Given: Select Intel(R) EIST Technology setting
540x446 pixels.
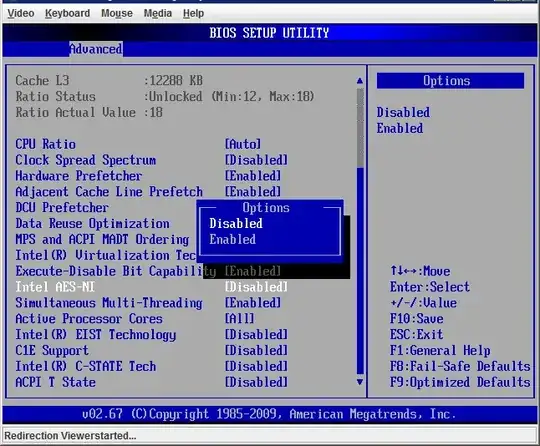Looking at the screenshot, I should tap(95, 335).
